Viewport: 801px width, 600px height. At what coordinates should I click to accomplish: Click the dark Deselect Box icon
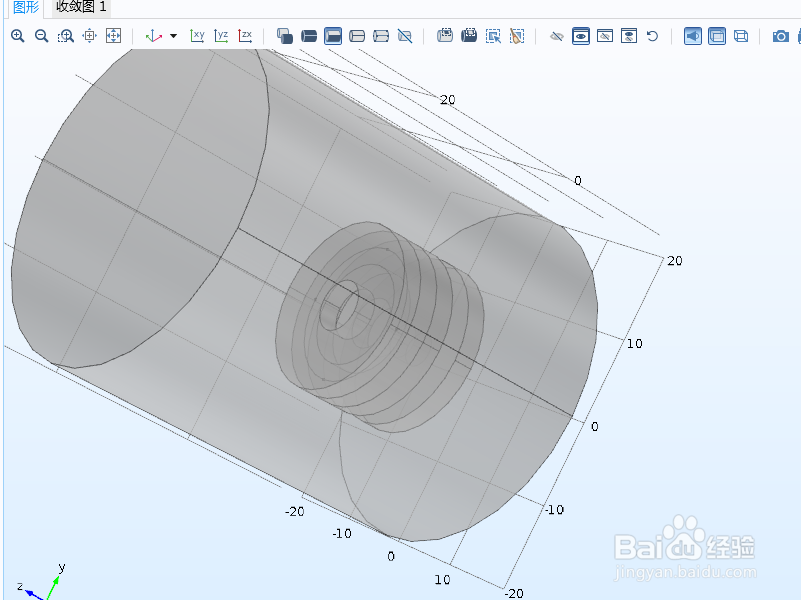(469, 36)
